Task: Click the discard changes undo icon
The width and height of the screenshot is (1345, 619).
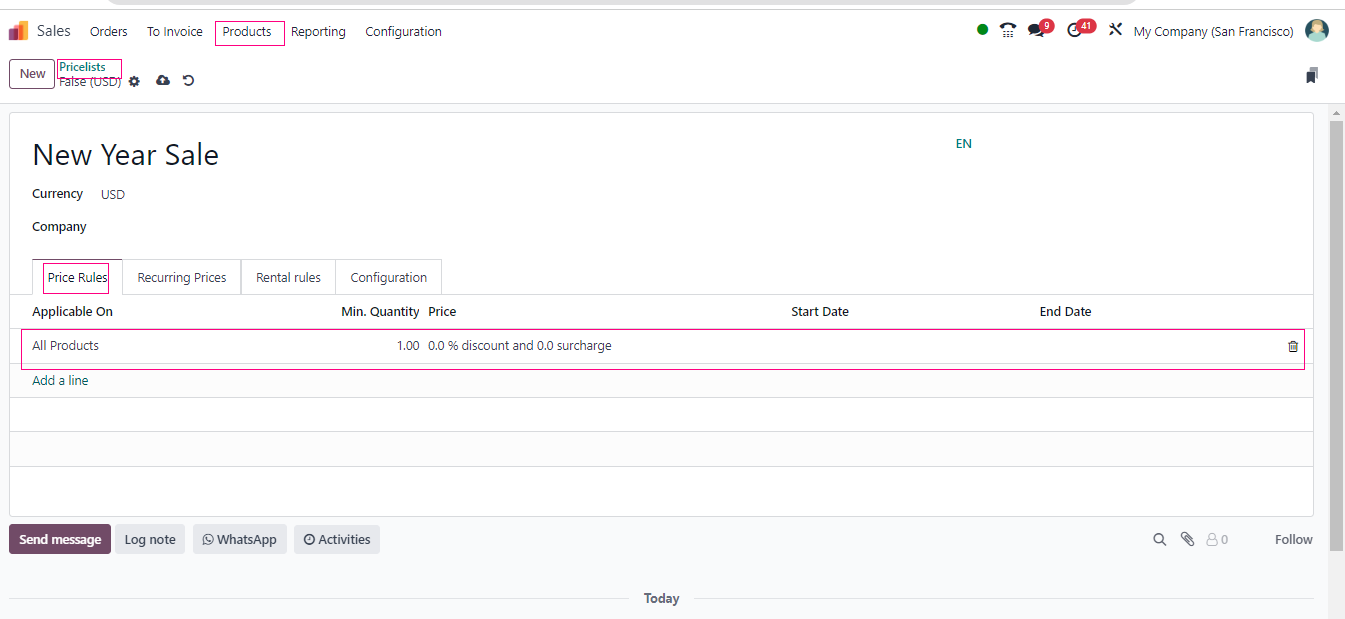Action: (188, 81)
